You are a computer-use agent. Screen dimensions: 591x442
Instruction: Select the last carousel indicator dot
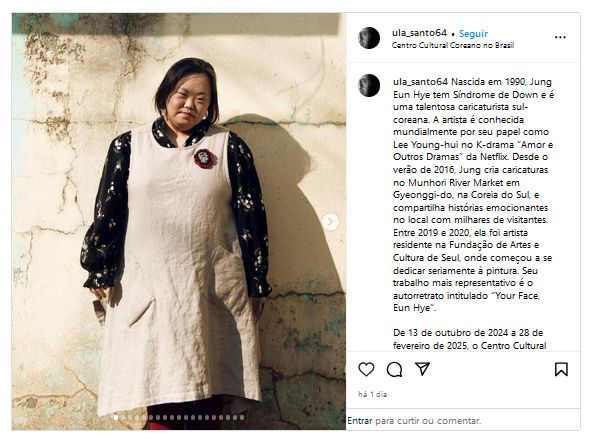pyautogui.click(x=242, y=418)
